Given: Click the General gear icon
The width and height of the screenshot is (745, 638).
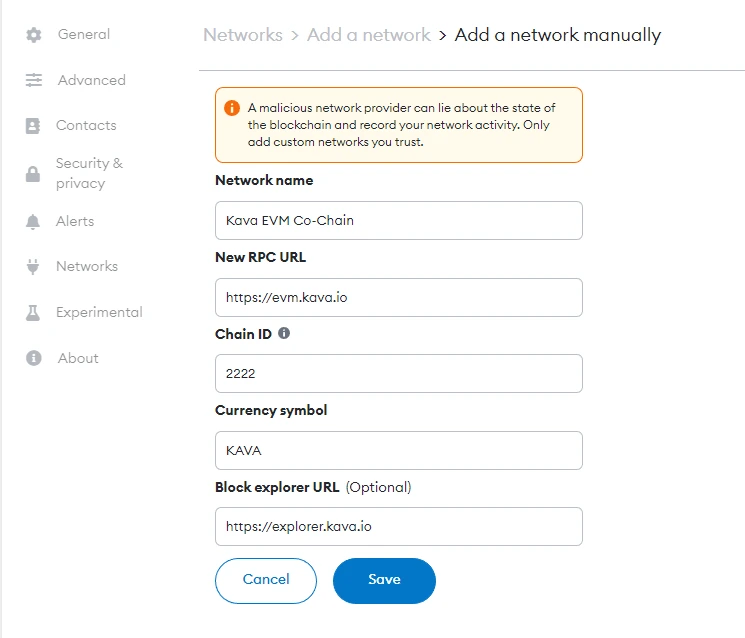Looking at the screenshot, I should (33, 35).
